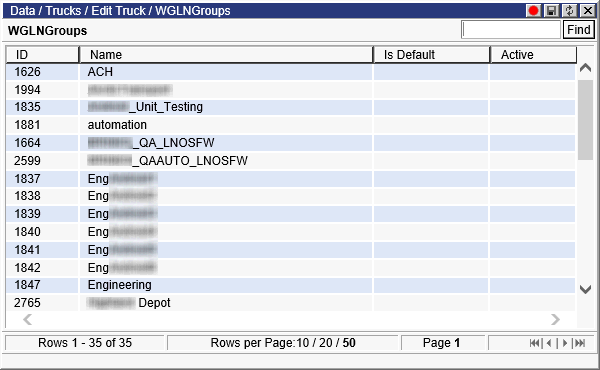The width and height of the screenshot is (600, 370).
Task: Click the refresh icon in title bar
Action: click(569, 11)
